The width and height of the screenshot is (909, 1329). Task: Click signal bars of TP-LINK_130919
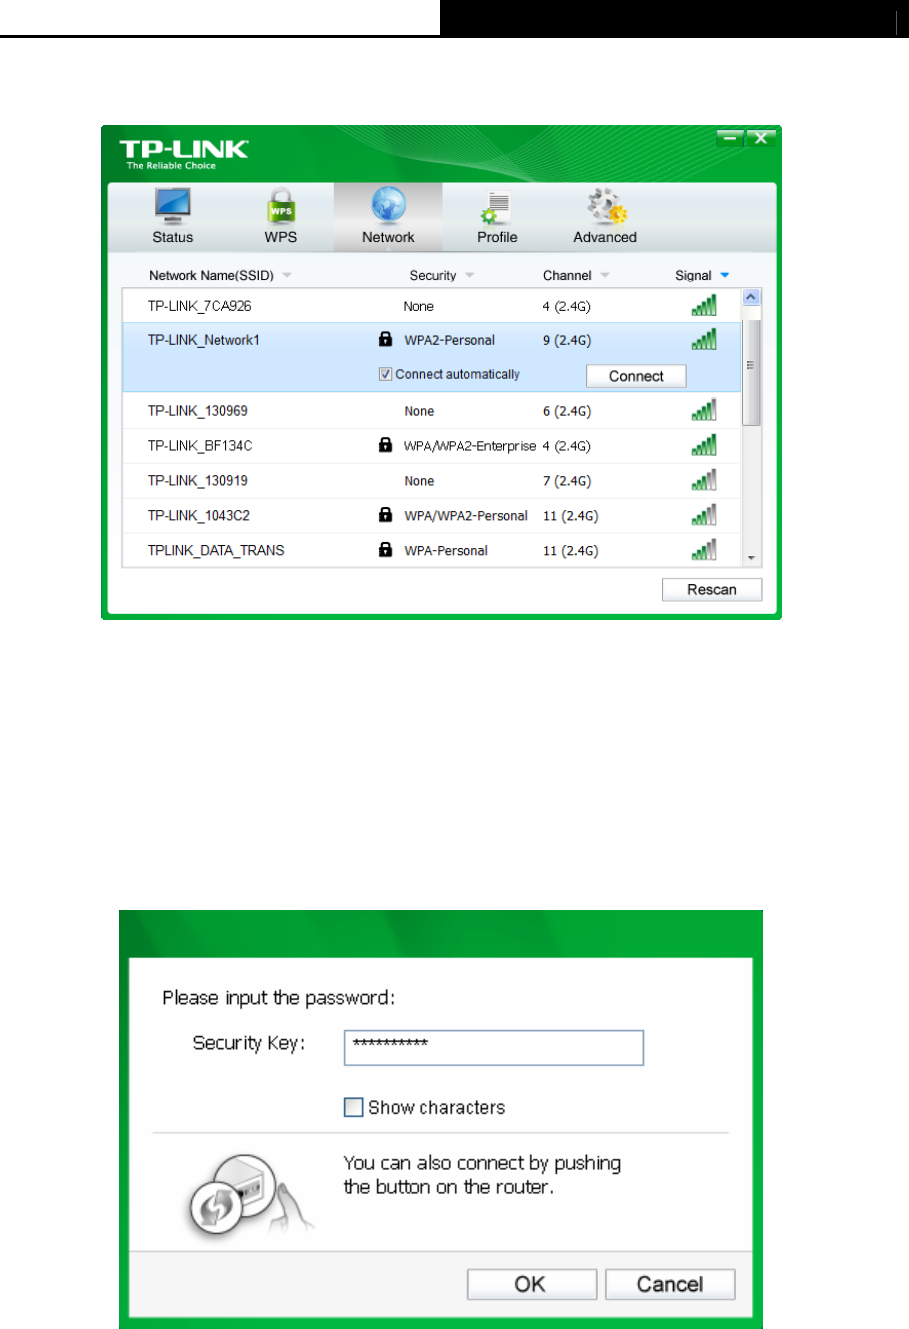tap(704, 480)
